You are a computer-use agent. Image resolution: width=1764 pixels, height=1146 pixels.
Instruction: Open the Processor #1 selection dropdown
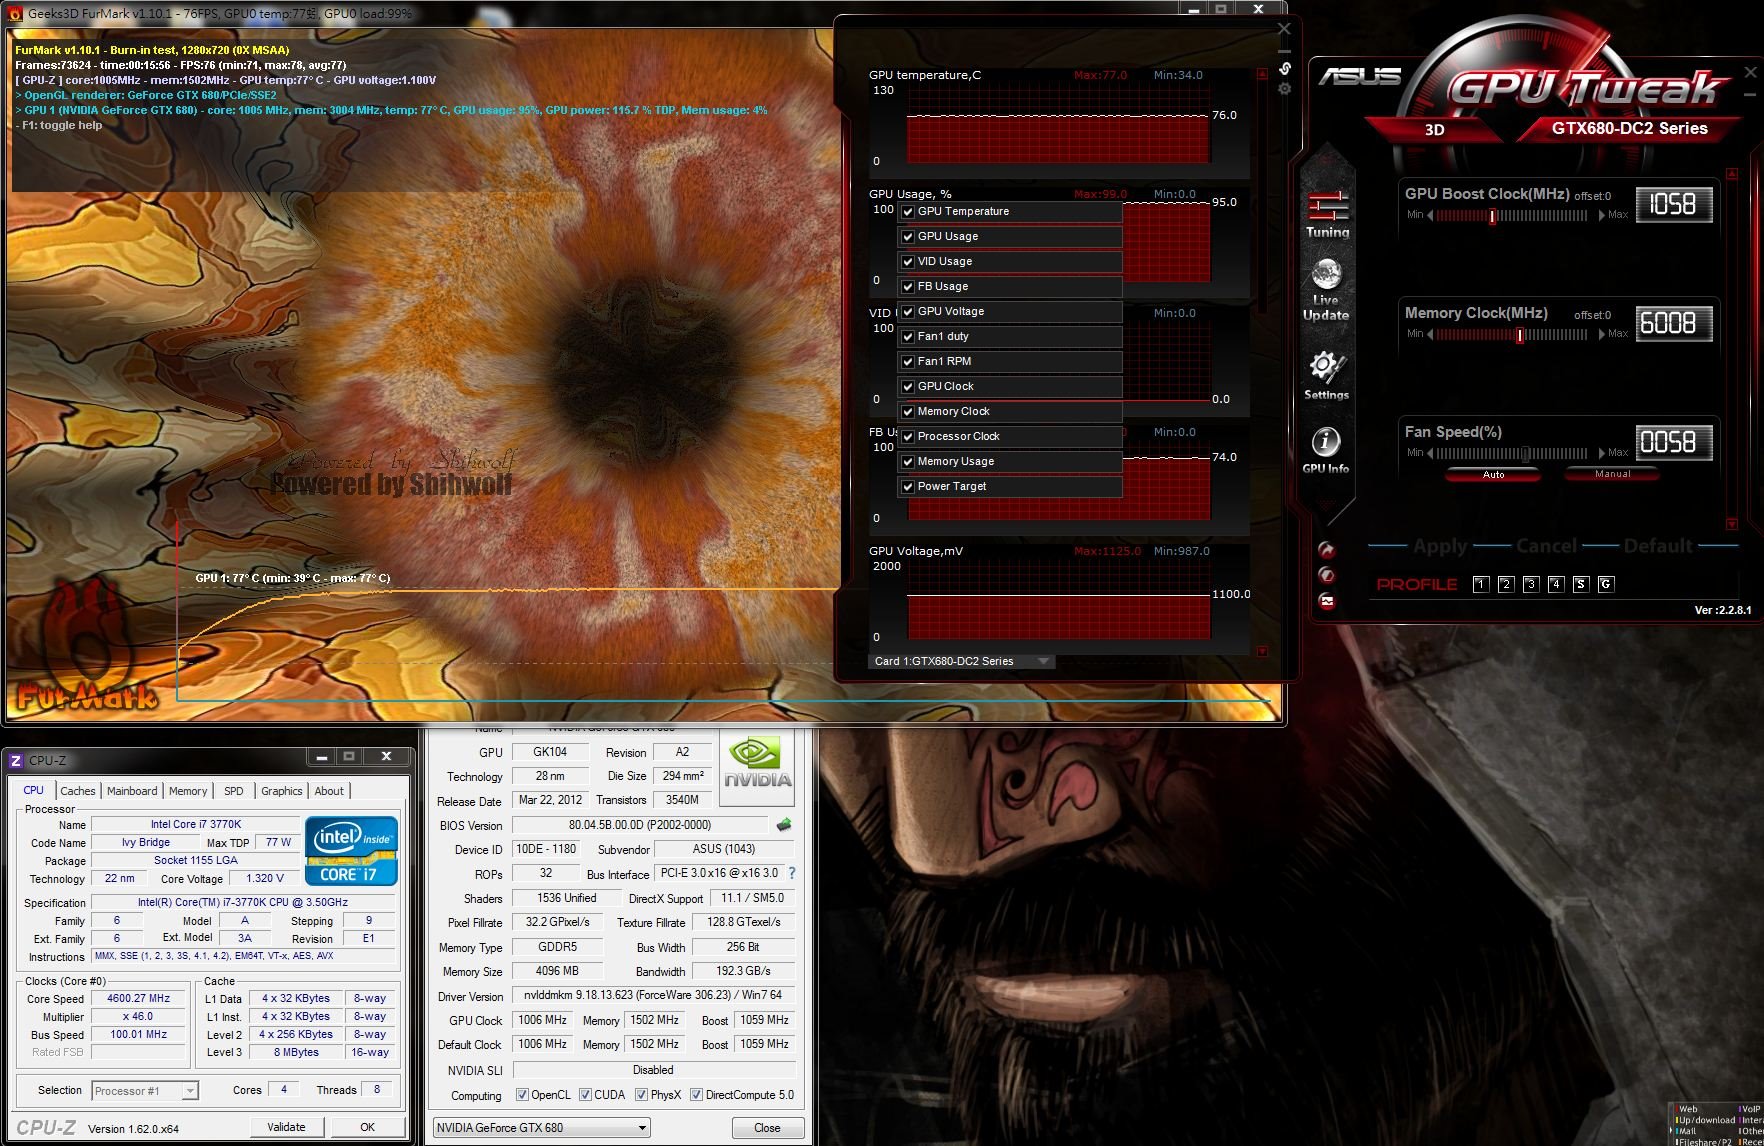tap(145, 1091)
